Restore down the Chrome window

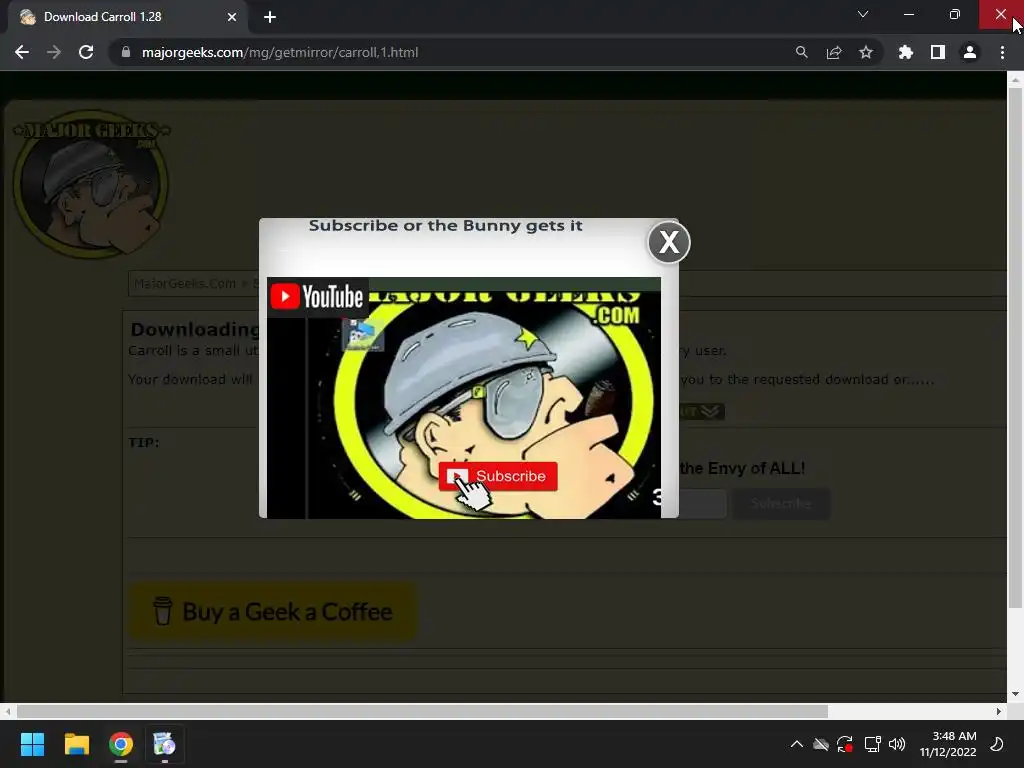pyautogui.click(x=954, y=14)
